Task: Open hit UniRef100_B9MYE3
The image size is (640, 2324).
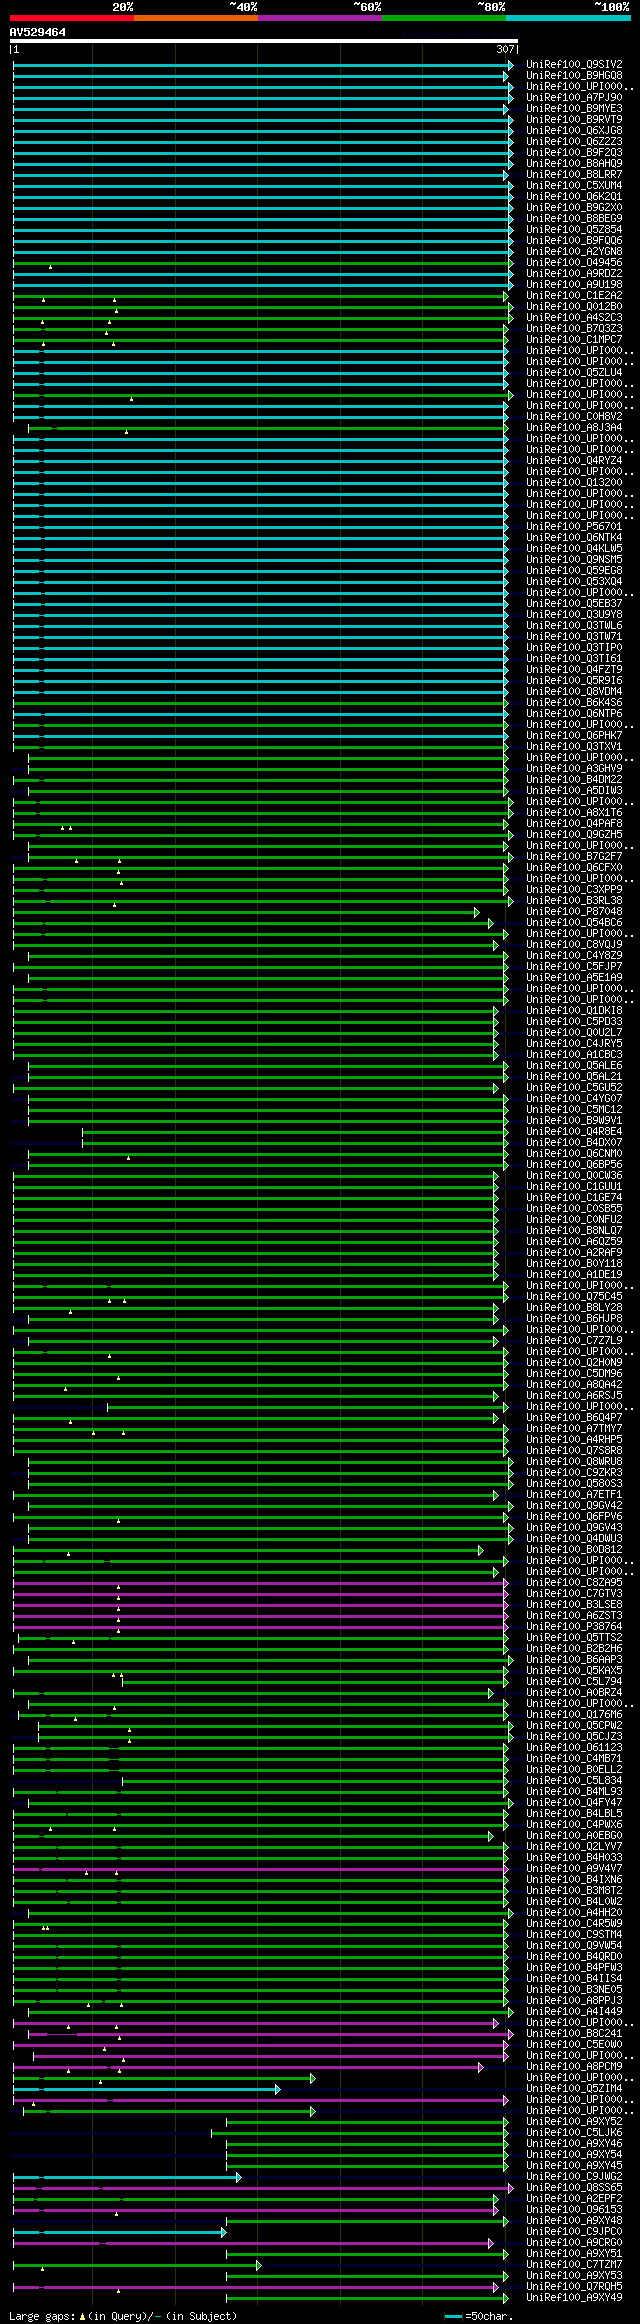Action: [574, 109]
